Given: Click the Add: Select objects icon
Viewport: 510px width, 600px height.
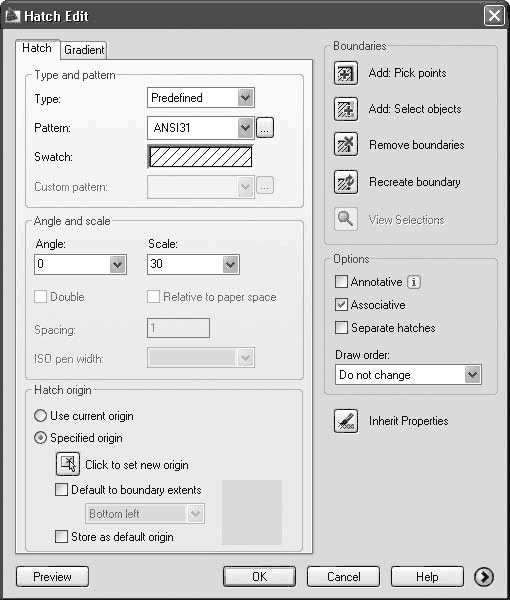Looking at the screenshot, I should [346, 109].
